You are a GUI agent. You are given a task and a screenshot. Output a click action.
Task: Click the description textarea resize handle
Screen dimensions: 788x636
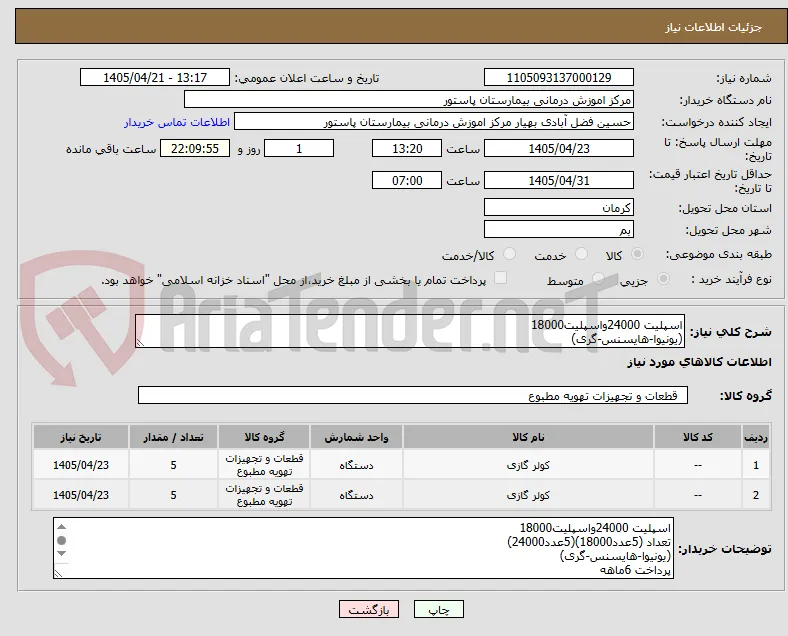pos(140,343)
